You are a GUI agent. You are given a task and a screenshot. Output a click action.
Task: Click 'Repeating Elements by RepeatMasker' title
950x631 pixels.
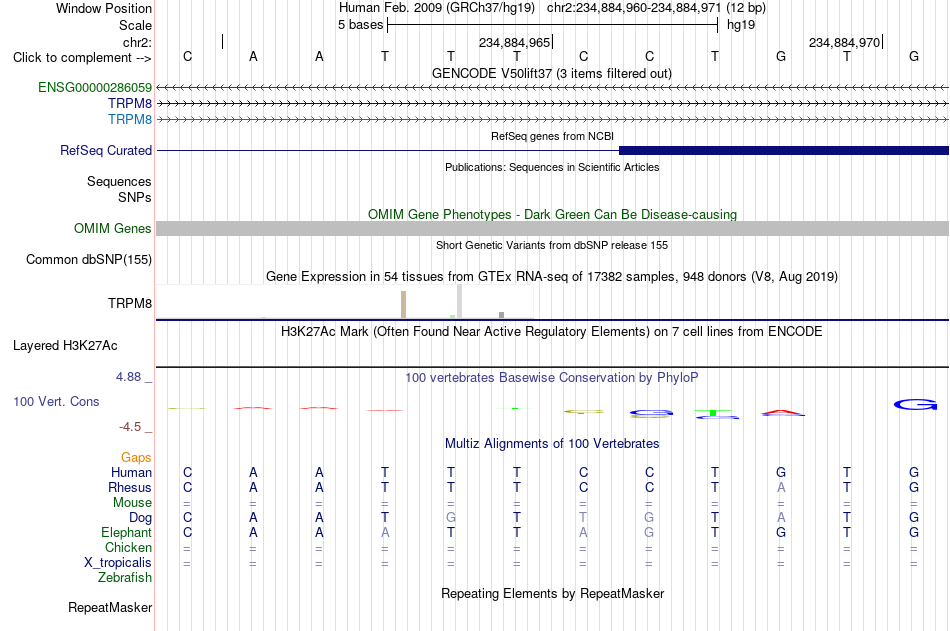coord(552,593)
